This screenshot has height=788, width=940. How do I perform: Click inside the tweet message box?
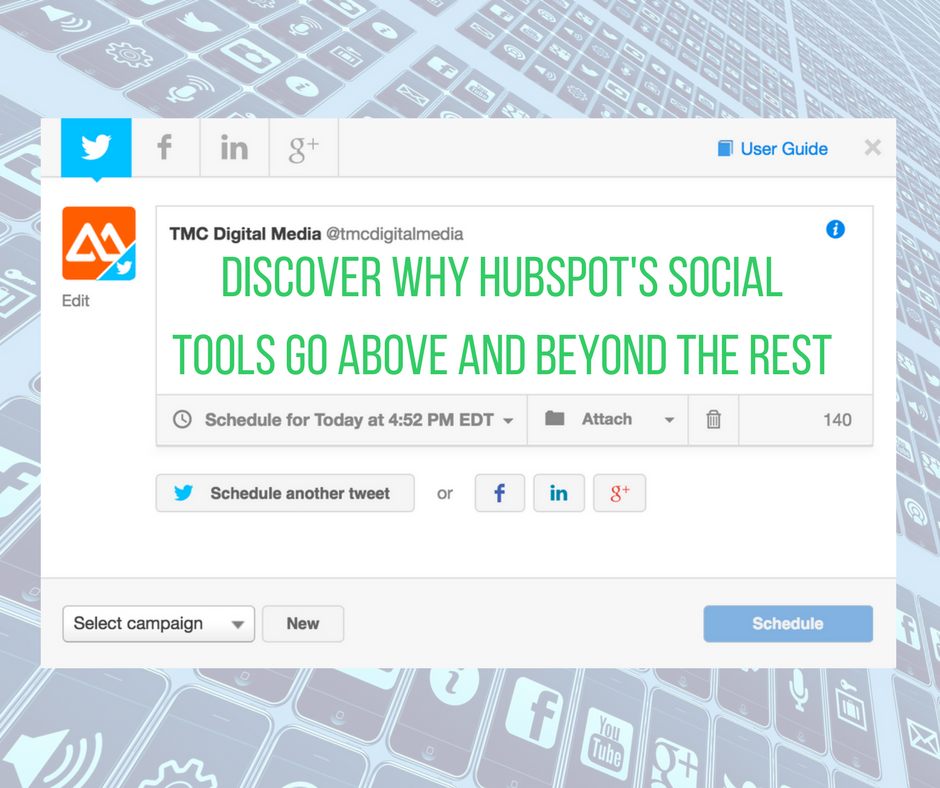coord(514,300)
